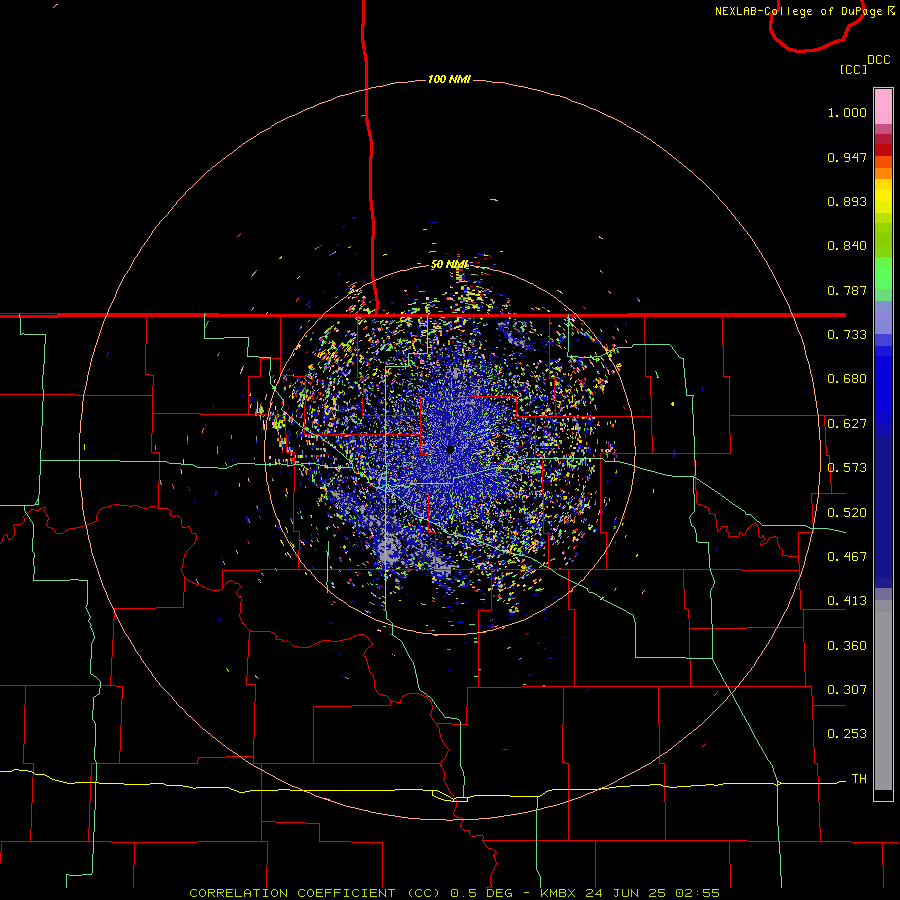Image resolution: width=900 pixels, height=900 pixels.
Task: Click the 0.680 legend value
Action: 847,379
